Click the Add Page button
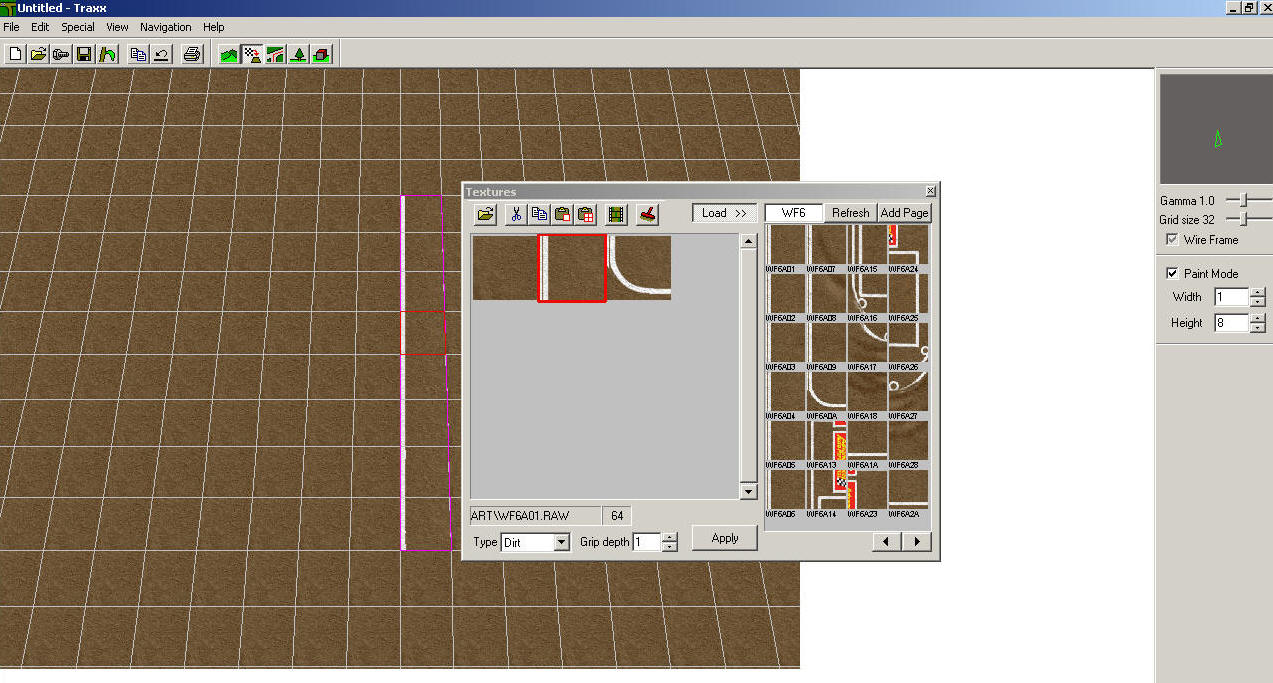Screen dimensions: 1273x683 pos(904,213)
